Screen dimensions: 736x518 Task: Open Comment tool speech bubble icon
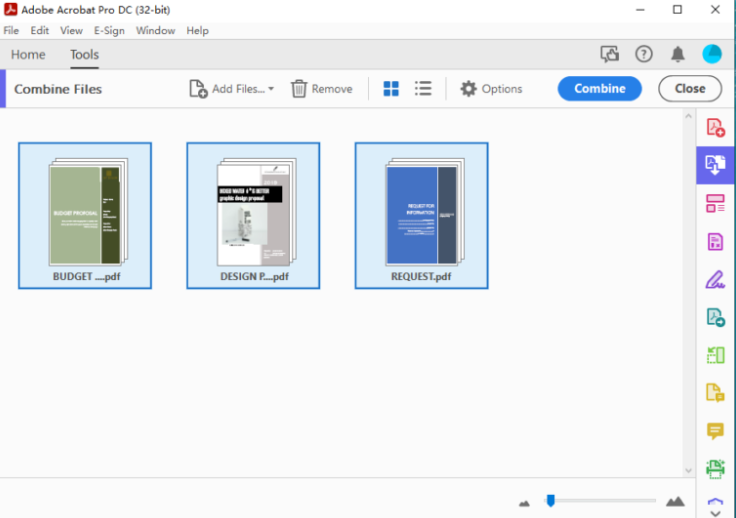pyautogui.click(x=715, y=431)
